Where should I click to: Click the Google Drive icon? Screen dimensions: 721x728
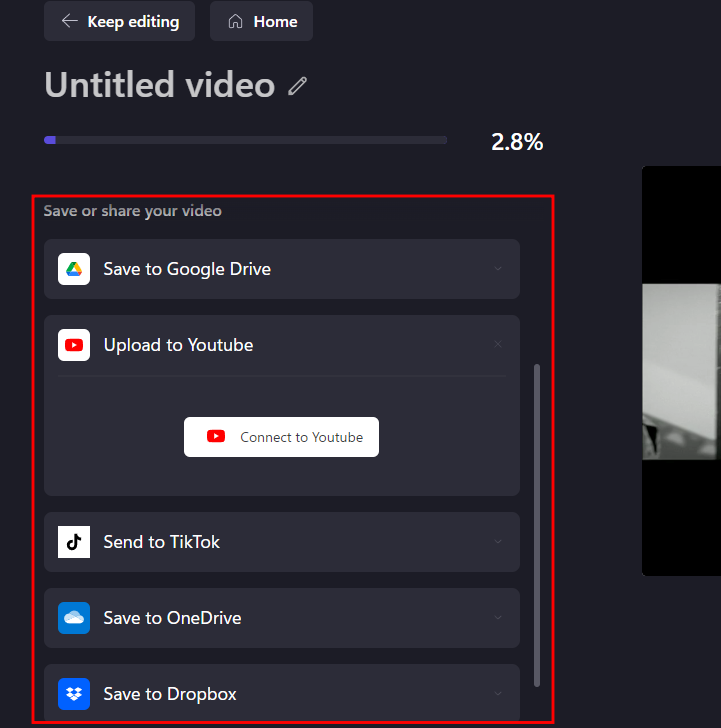pyautogui.click(x=74, y=269)
